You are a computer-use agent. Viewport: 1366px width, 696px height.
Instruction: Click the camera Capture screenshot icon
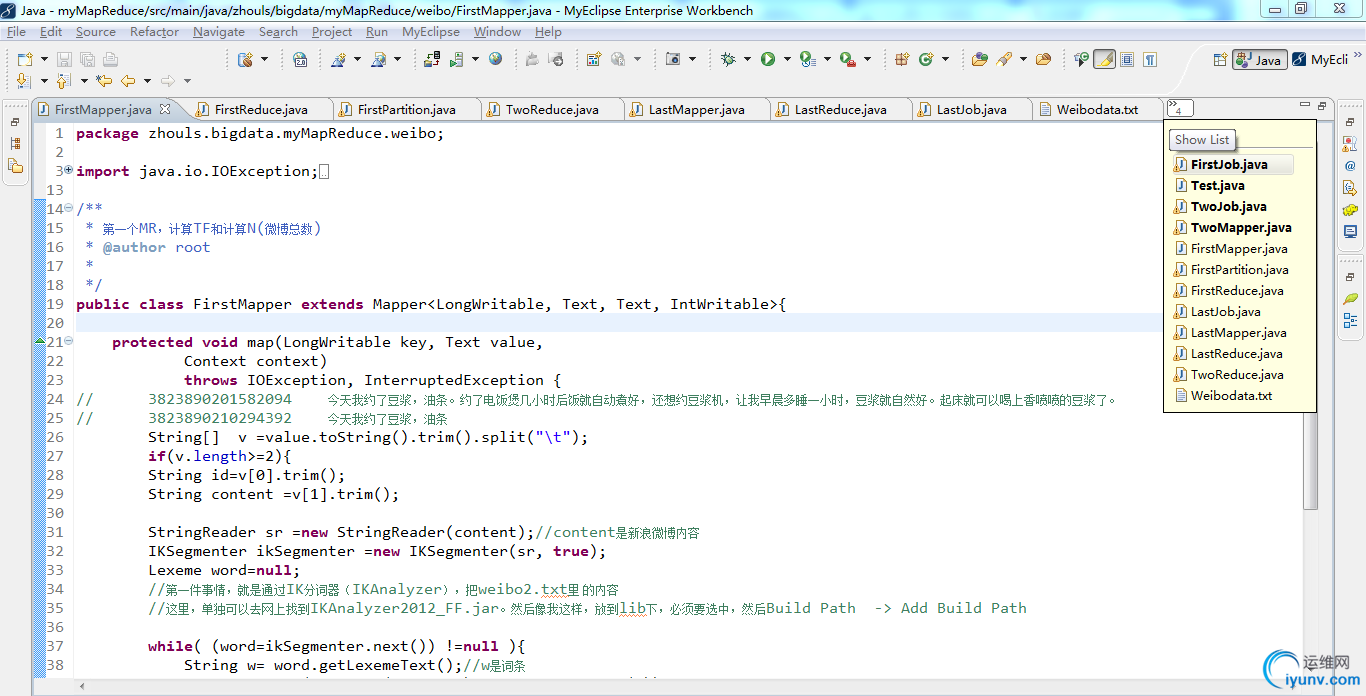click(x=673, y=59)
